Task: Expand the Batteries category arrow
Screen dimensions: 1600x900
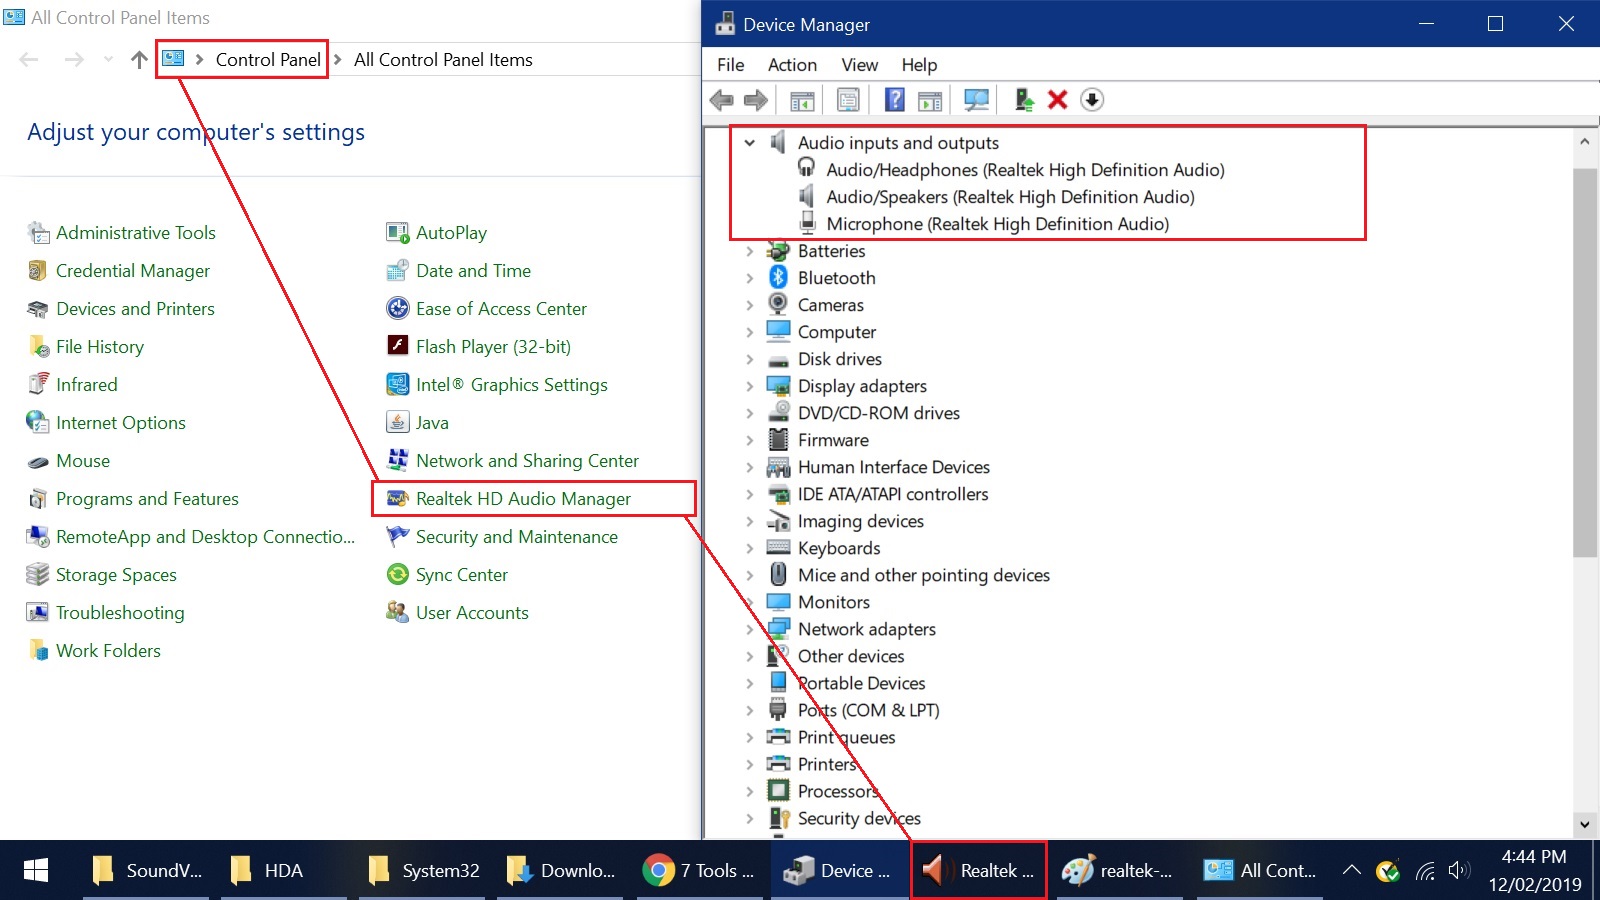Action: [x=749, y=251]
